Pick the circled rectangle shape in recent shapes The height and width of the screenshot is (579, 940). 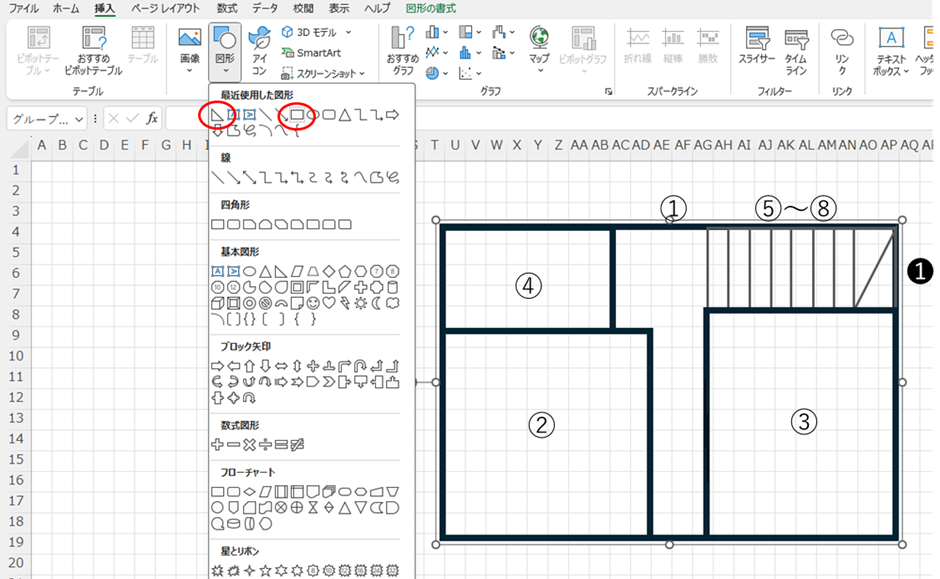point(297,115)
